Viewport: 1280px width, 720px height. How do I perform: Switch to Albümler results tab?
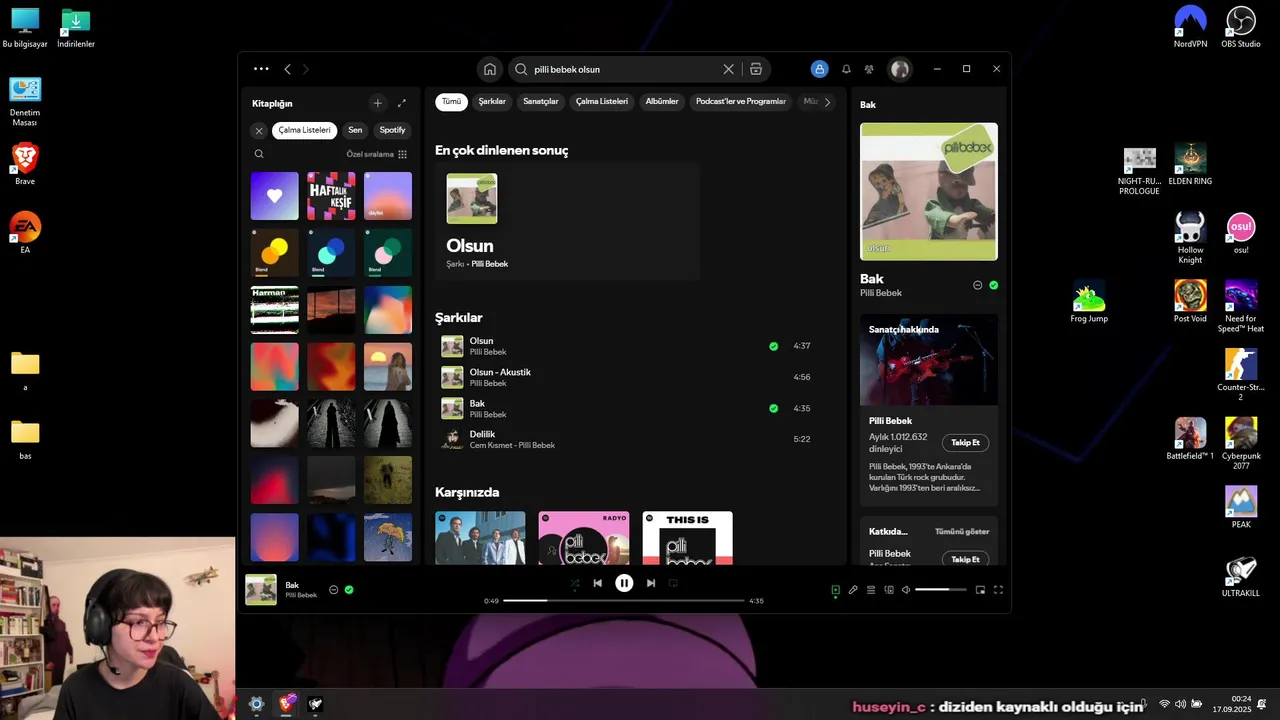click(x=662, y=101)
